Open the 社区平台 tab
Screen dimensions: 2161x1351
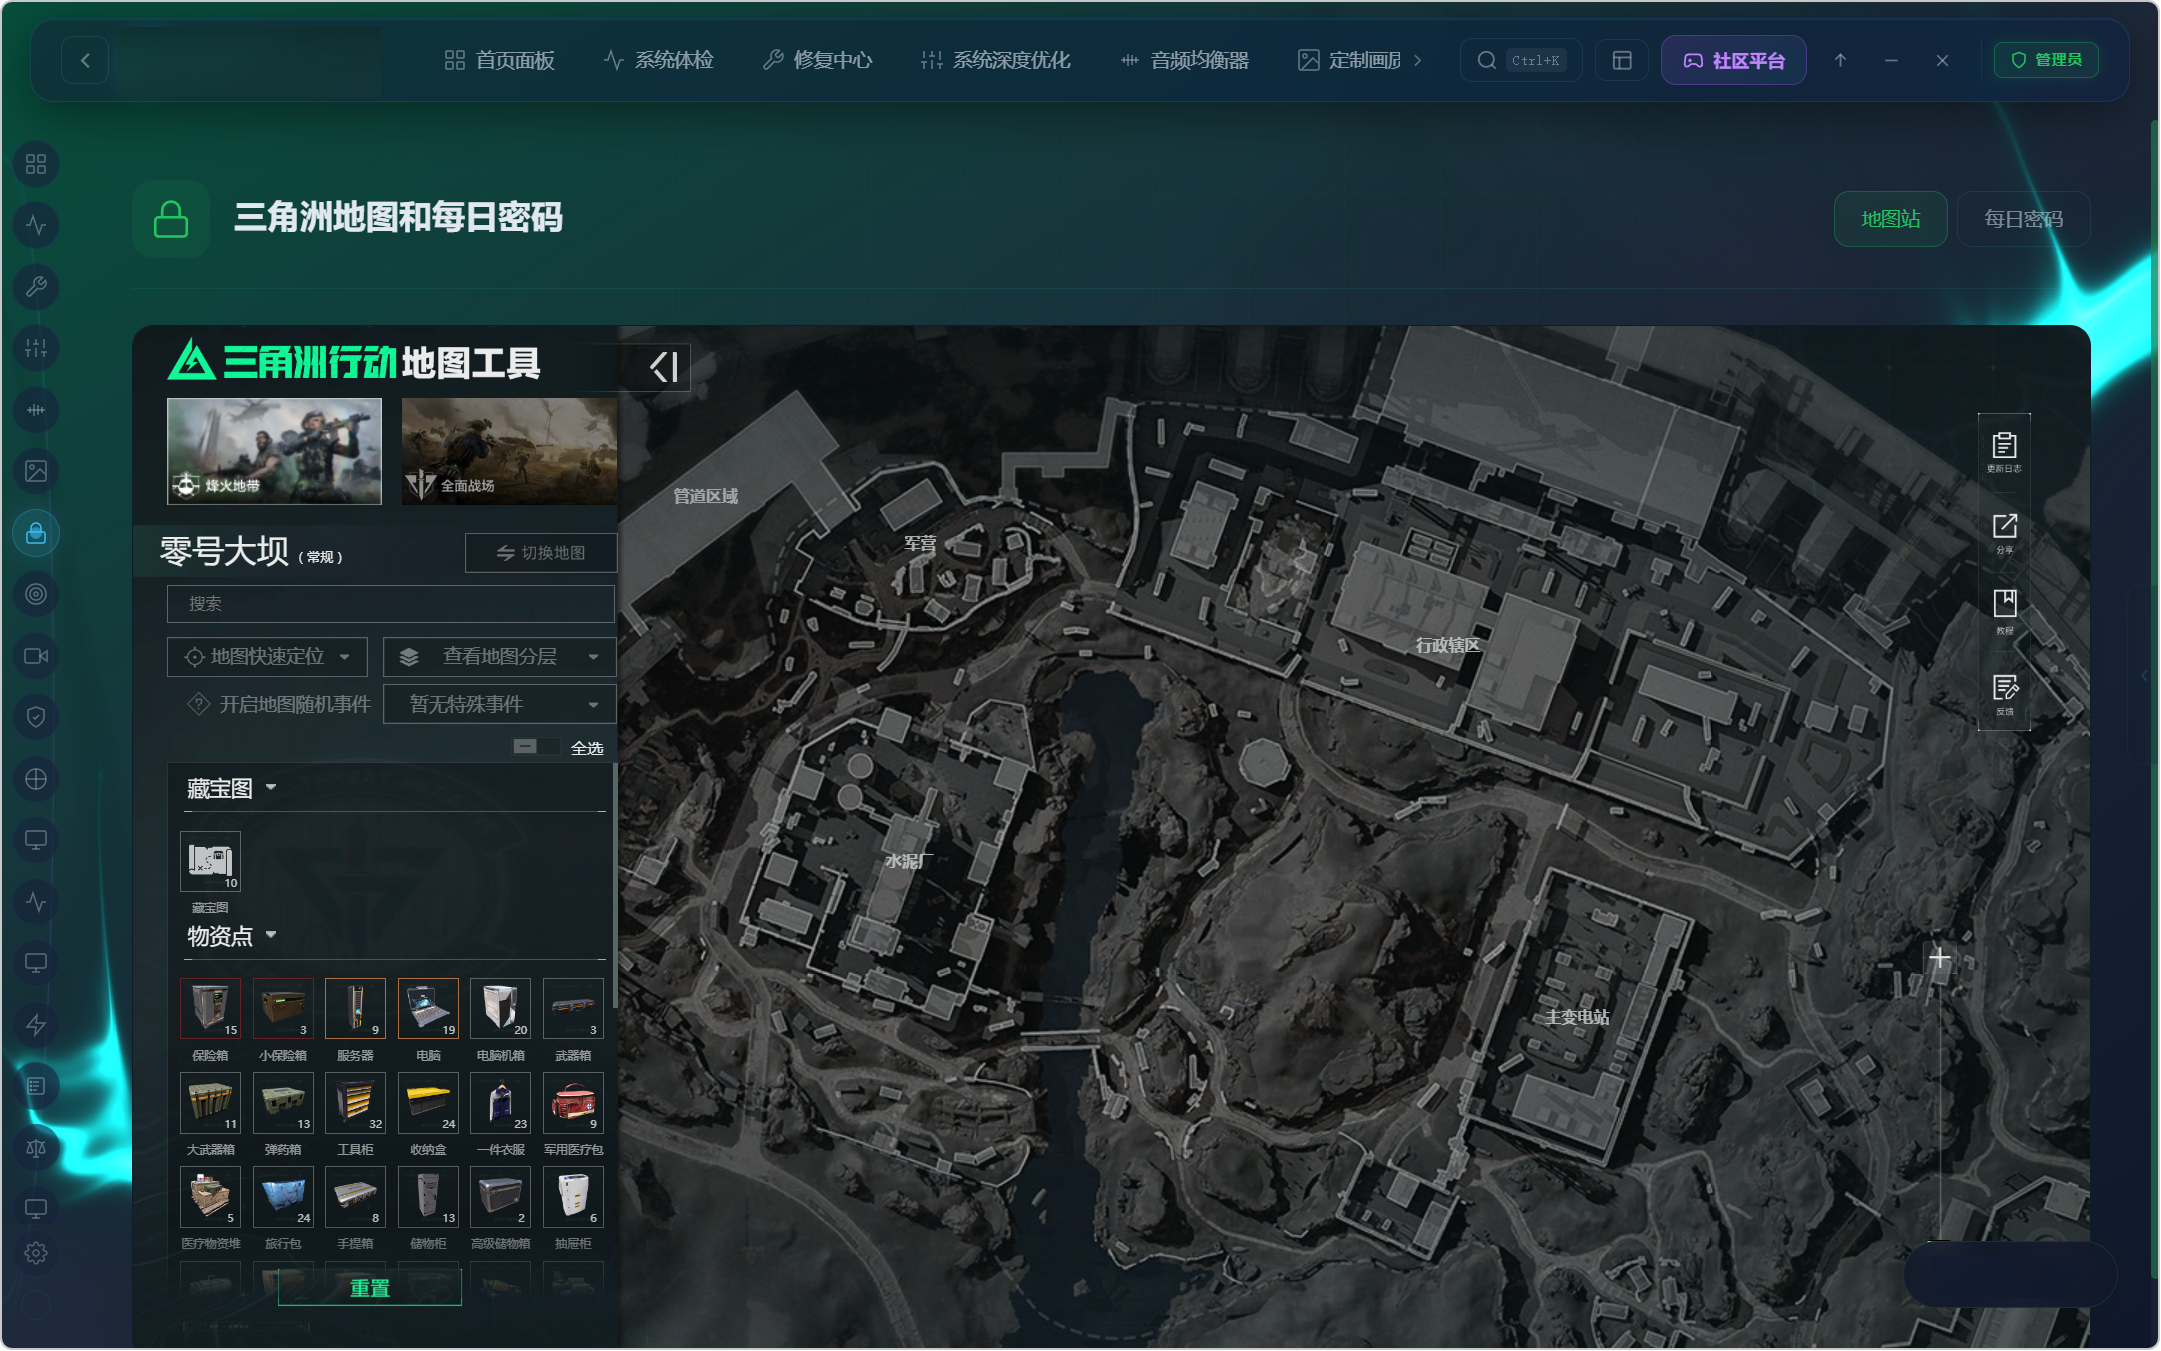pyautogui.click(x=1733, y=60)
